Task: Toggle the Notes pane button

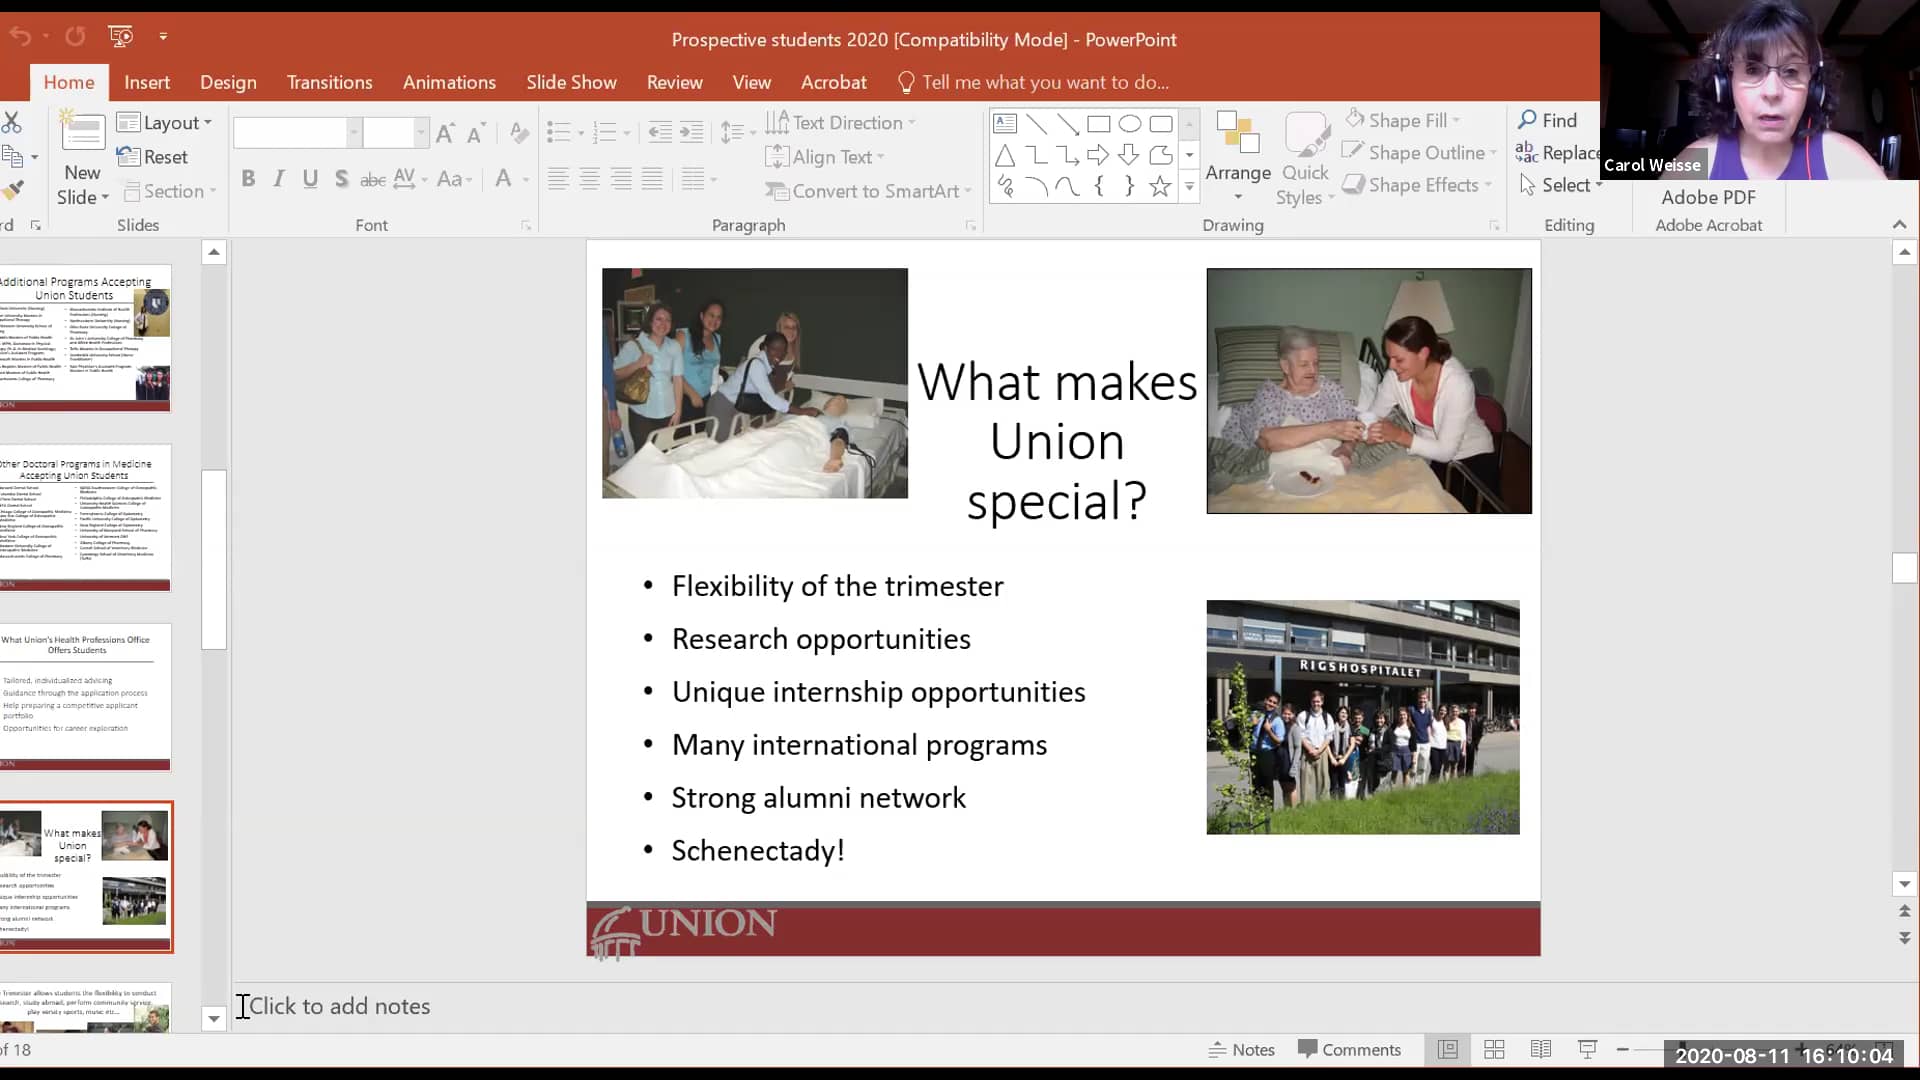Action: click(1242, 1049)
